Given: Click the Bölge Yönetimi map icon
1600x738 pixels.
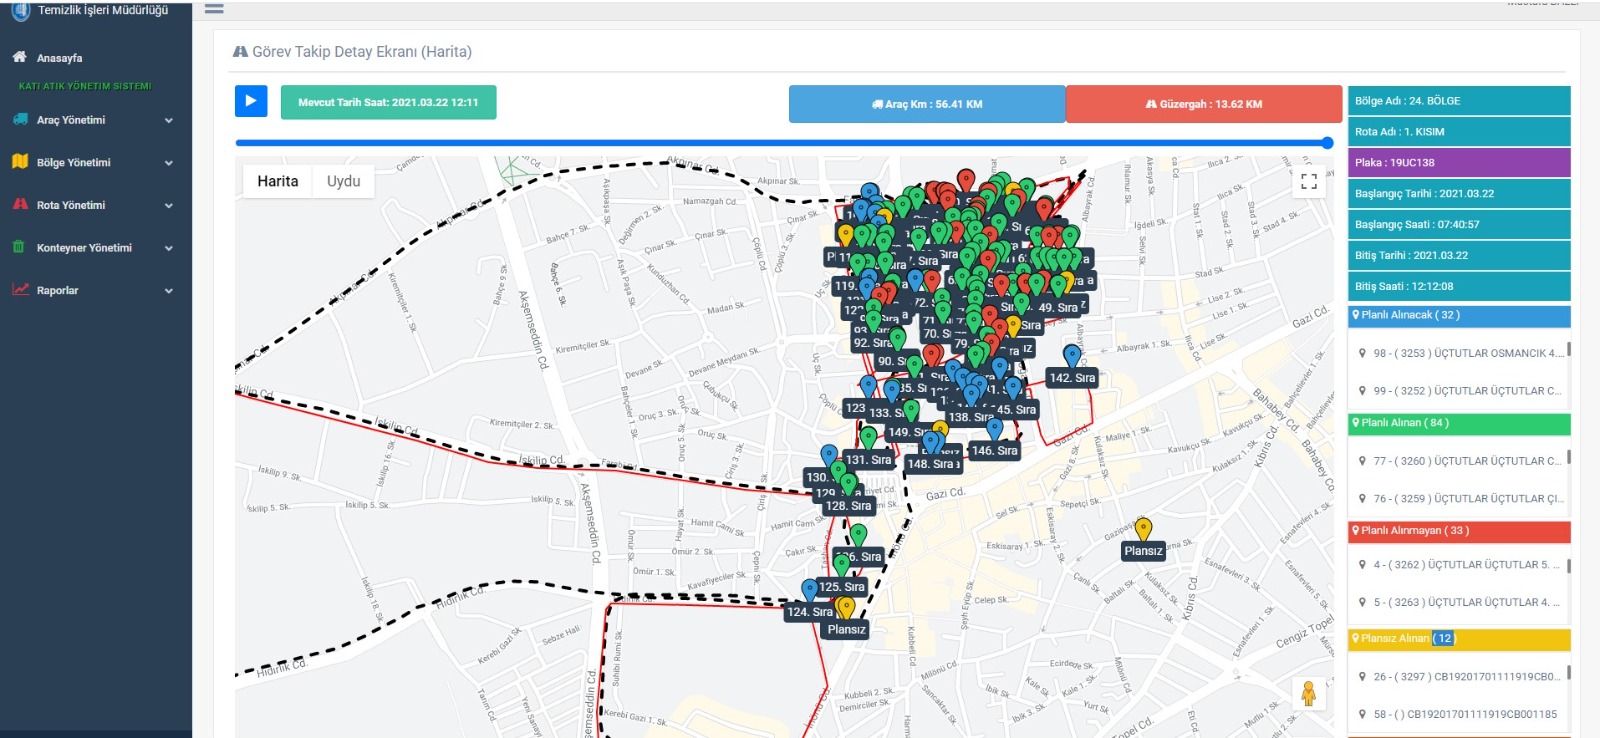Looking at the screenshot, I should 20,162.
